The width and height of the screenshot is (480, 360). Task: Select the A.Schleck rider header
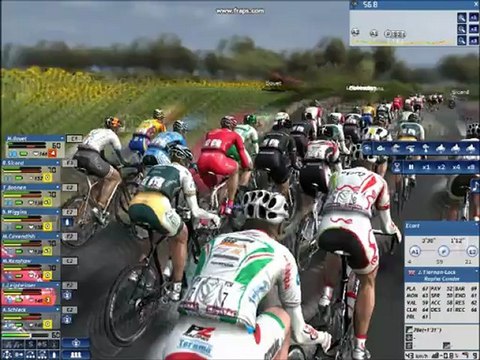[31, 309]
